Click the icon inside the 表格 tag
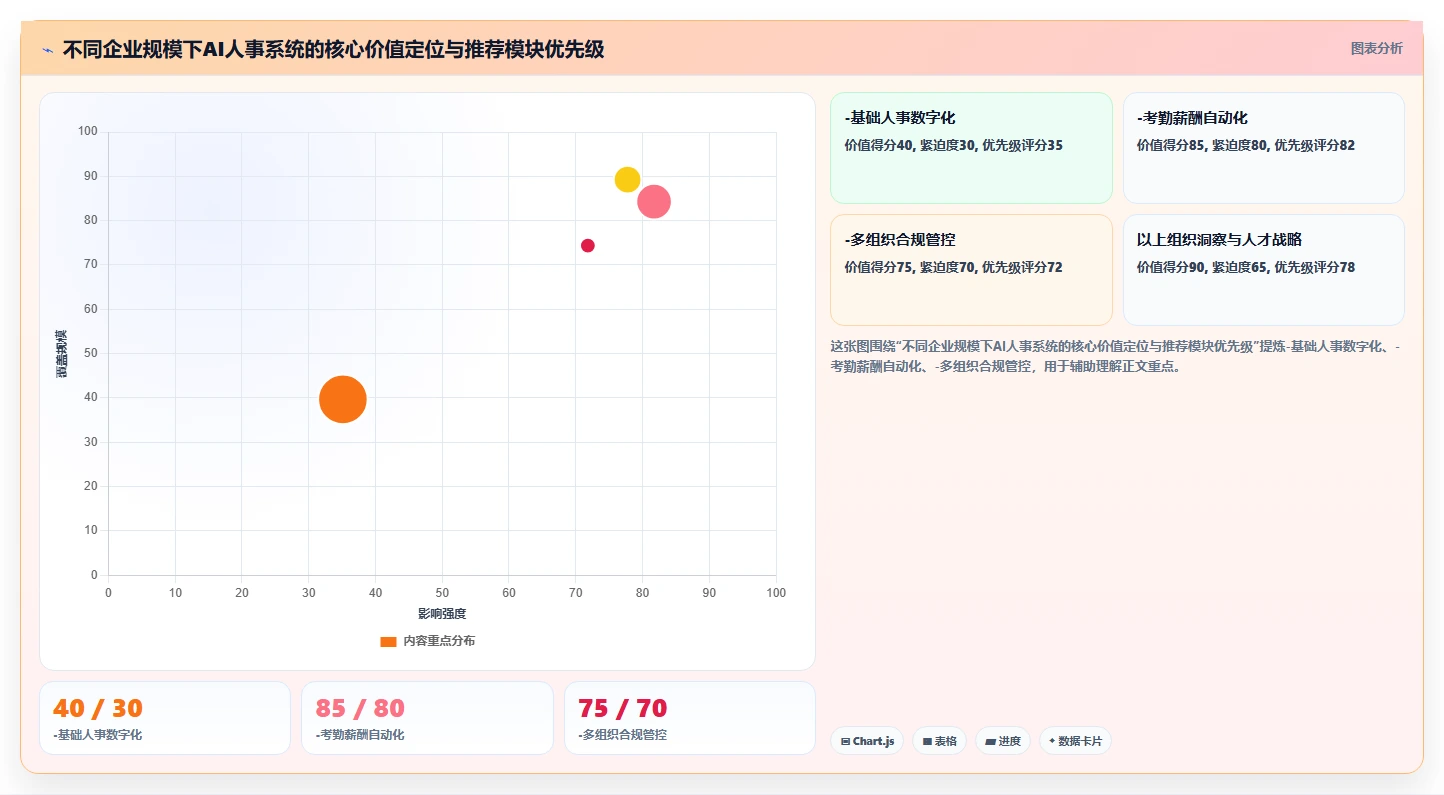 [x=927, y=741]
